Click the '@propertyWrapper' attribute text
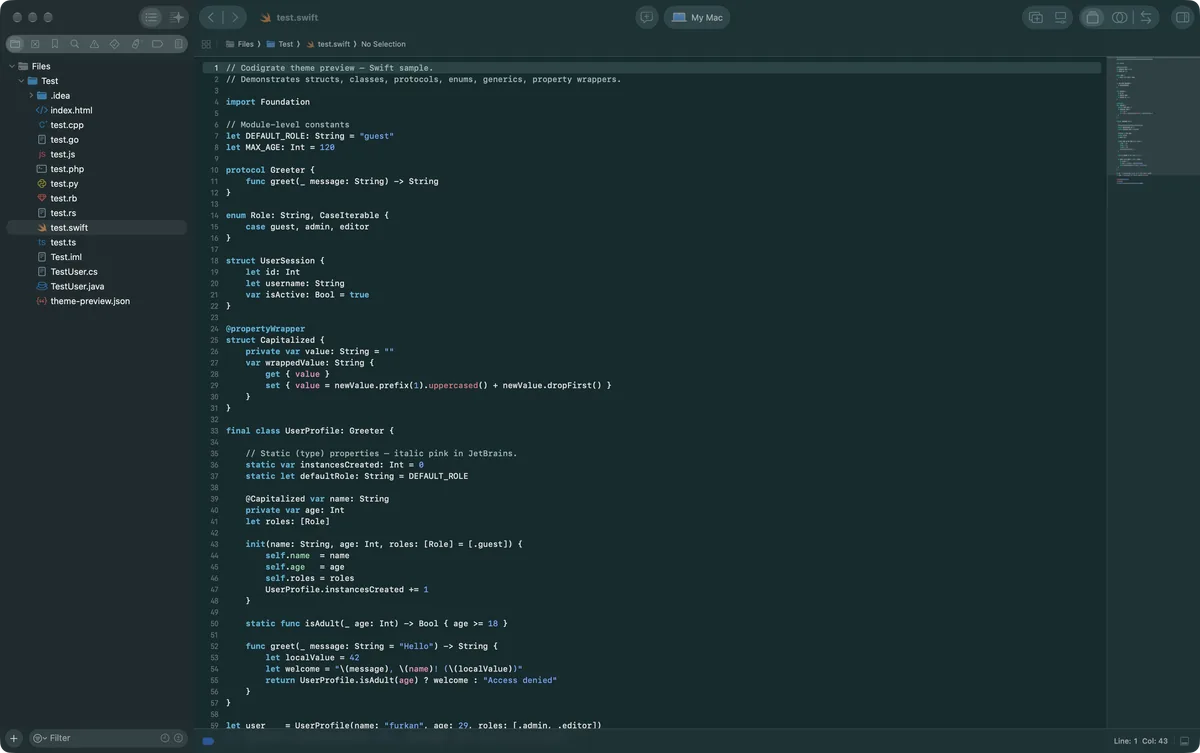The width and height of the screenshot is (1200, 753). tap(266, 329)
